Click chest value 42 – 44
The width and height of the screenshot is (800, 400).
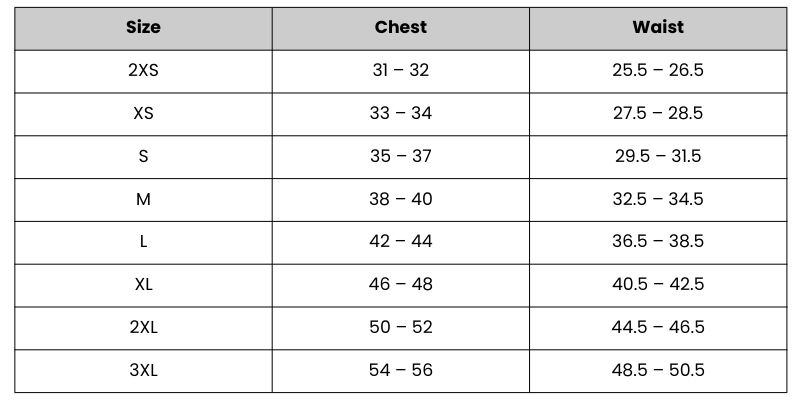tap(400, 242)
